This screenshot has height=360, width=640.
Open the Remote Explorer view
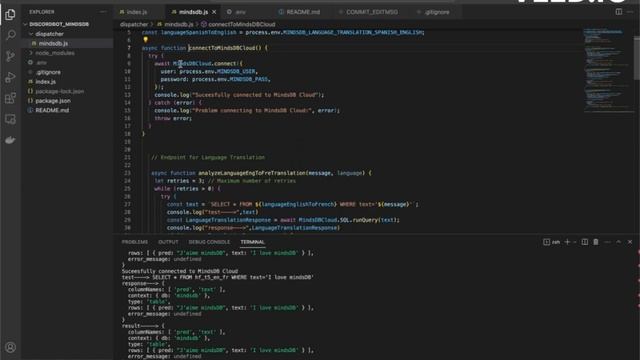10,119
